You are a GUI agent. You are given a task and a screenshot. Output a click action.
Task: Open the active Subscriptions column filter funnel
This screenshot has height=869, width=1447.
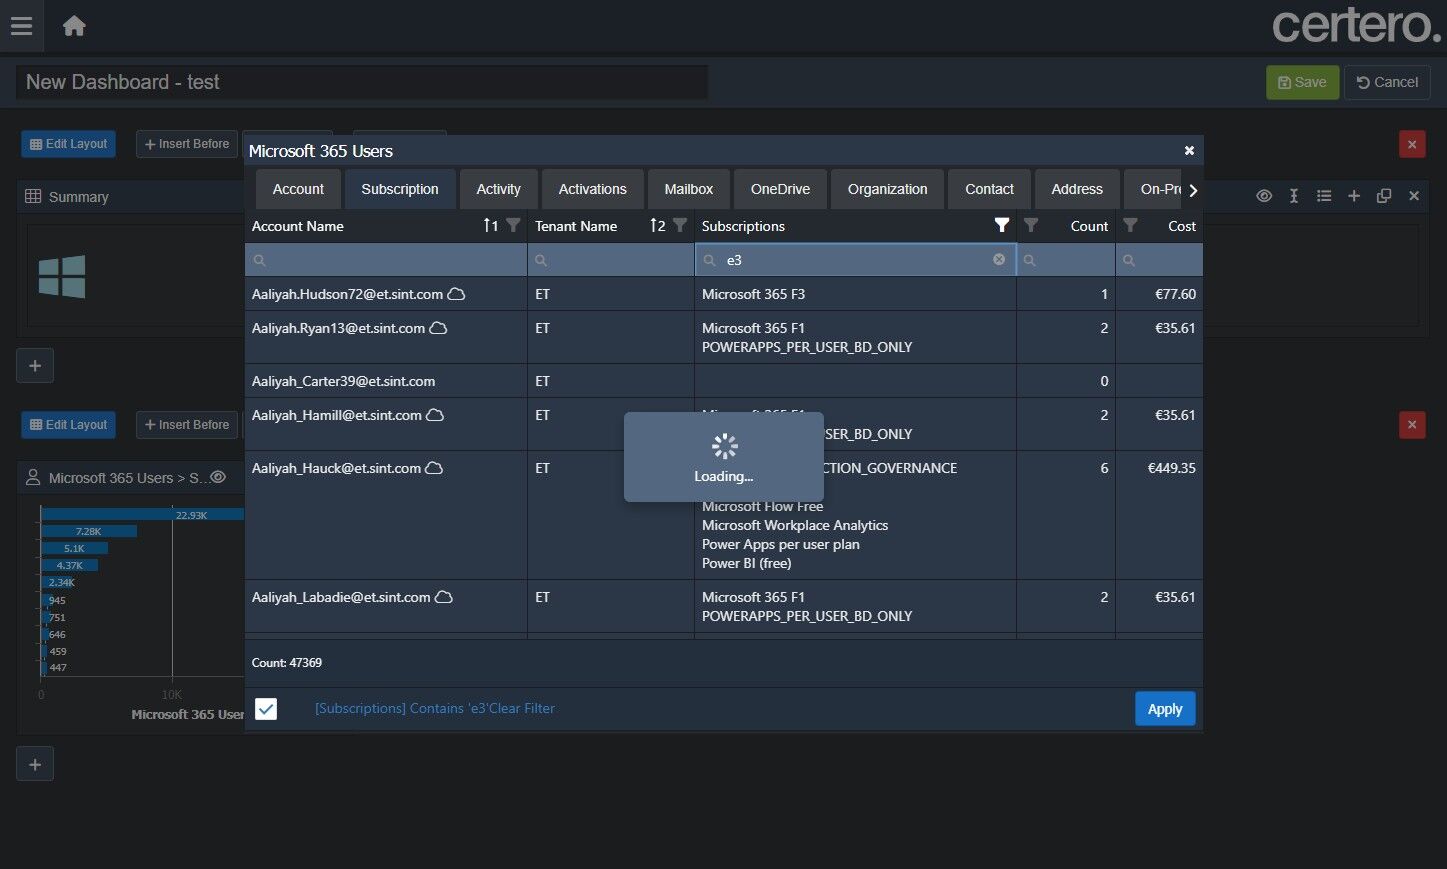1001,225
